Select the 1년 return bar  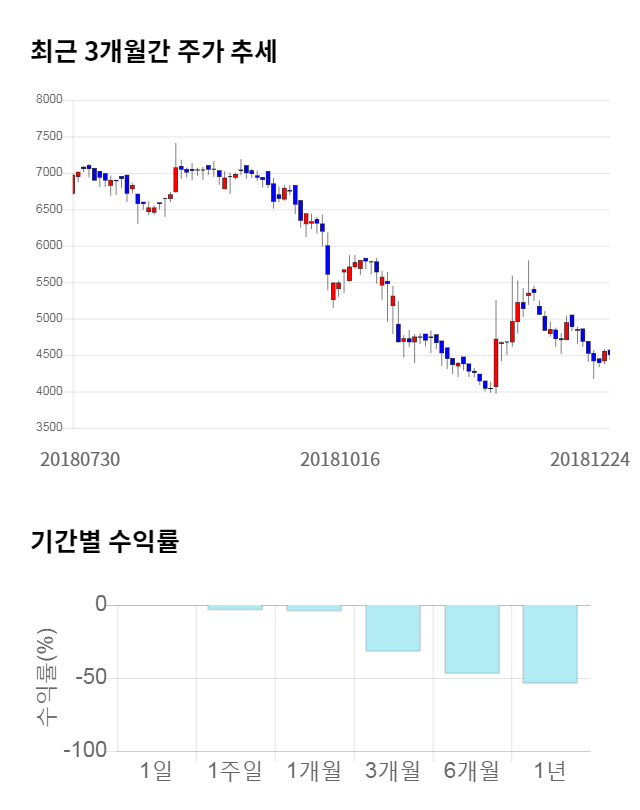(550, 643)
